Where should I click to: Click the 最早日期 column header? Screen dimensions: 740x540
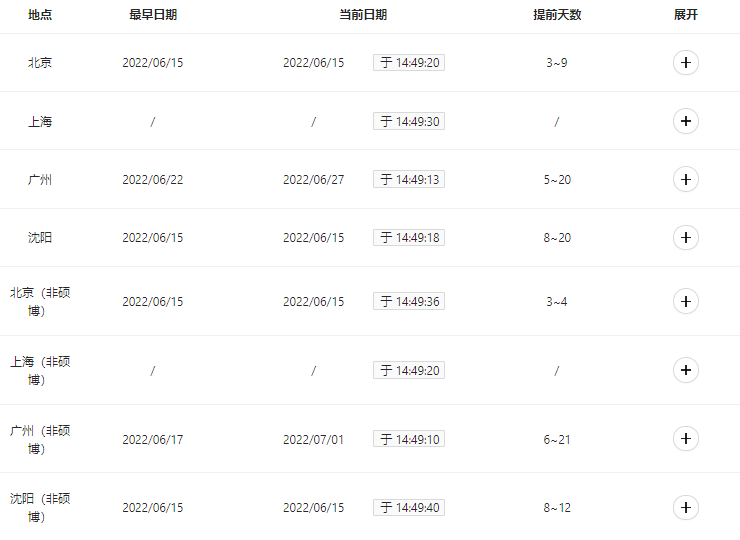[x=153, y=15]
